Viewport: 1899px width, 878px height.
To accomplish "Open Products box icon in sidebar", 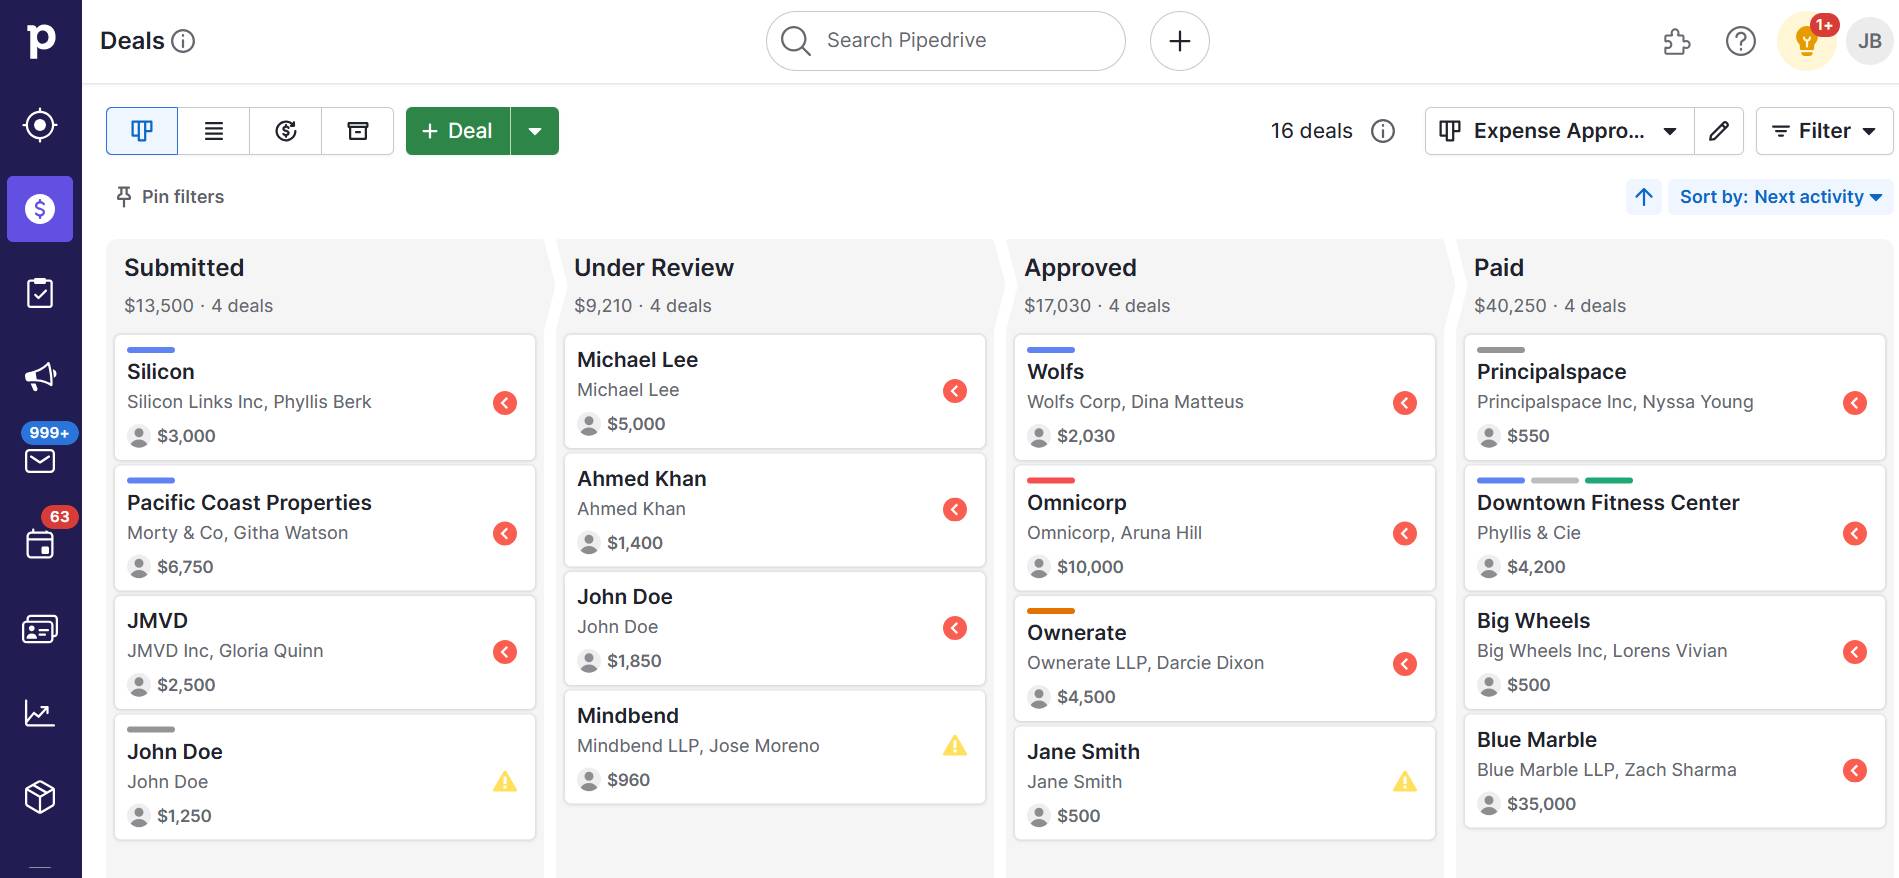I will tap(40, 797).
